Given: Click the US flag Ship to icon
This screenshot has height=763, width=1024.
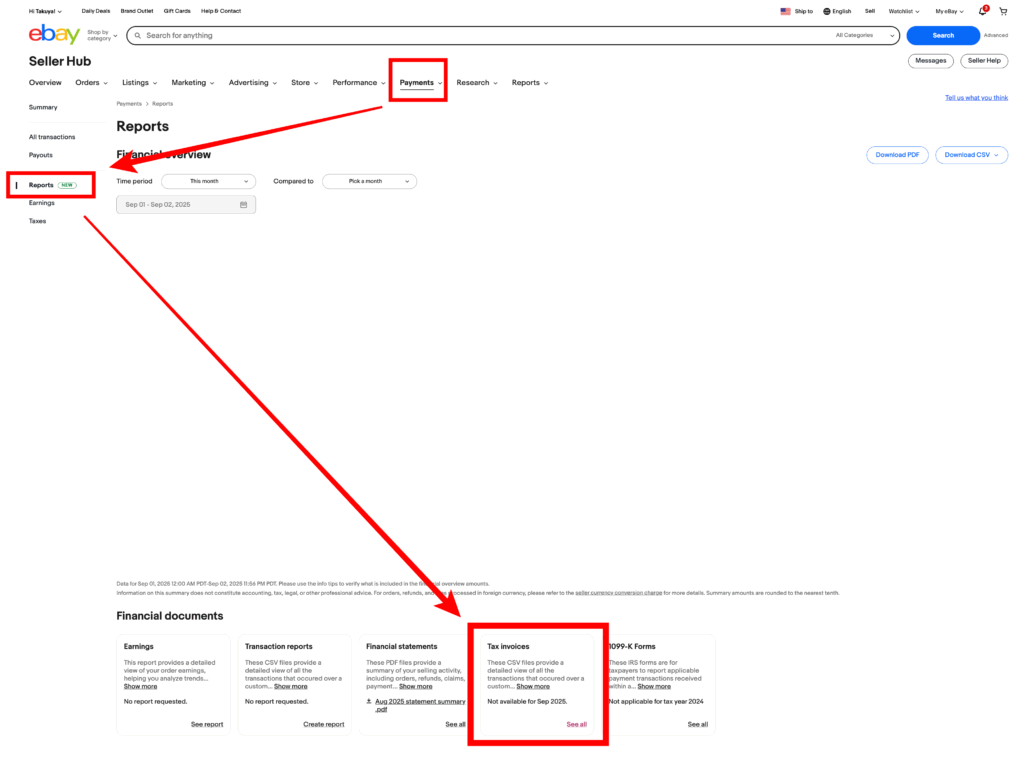Looking at the screenshot, I should pyautogui.click(x=785, y=11).
